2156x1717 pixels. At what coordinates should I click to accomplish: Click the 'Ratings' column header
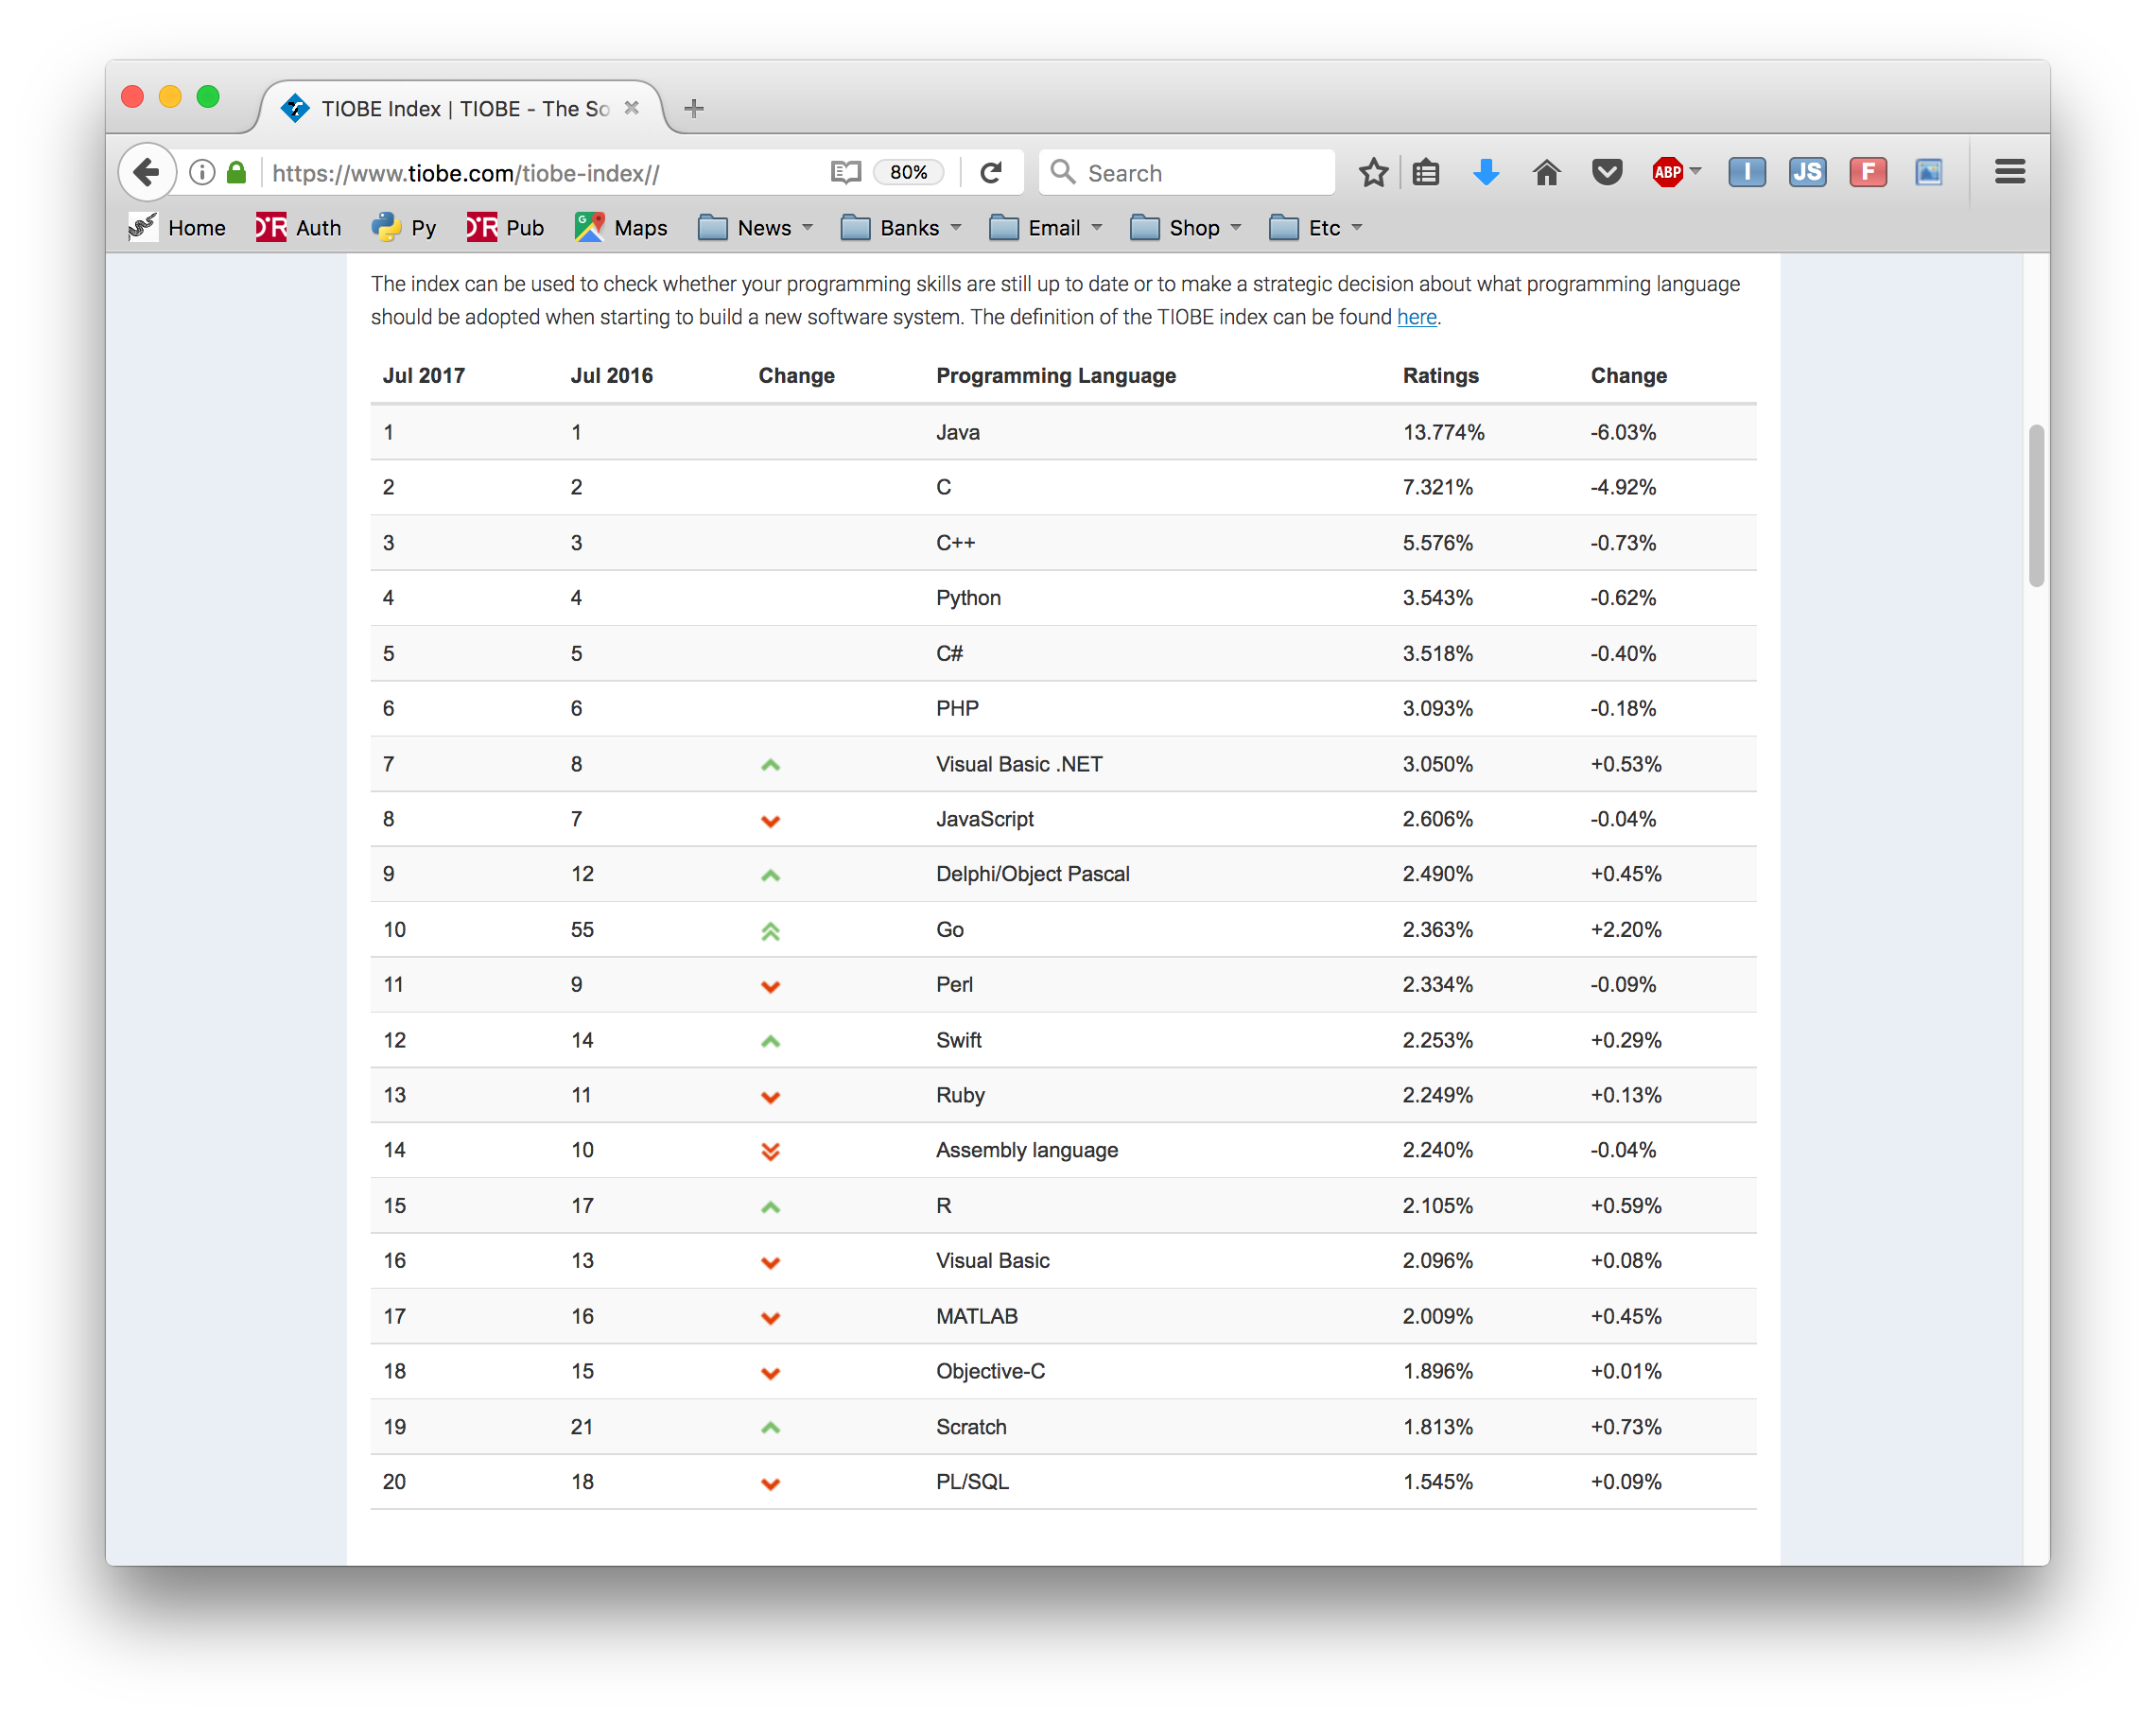click(x=1440, y=376)
